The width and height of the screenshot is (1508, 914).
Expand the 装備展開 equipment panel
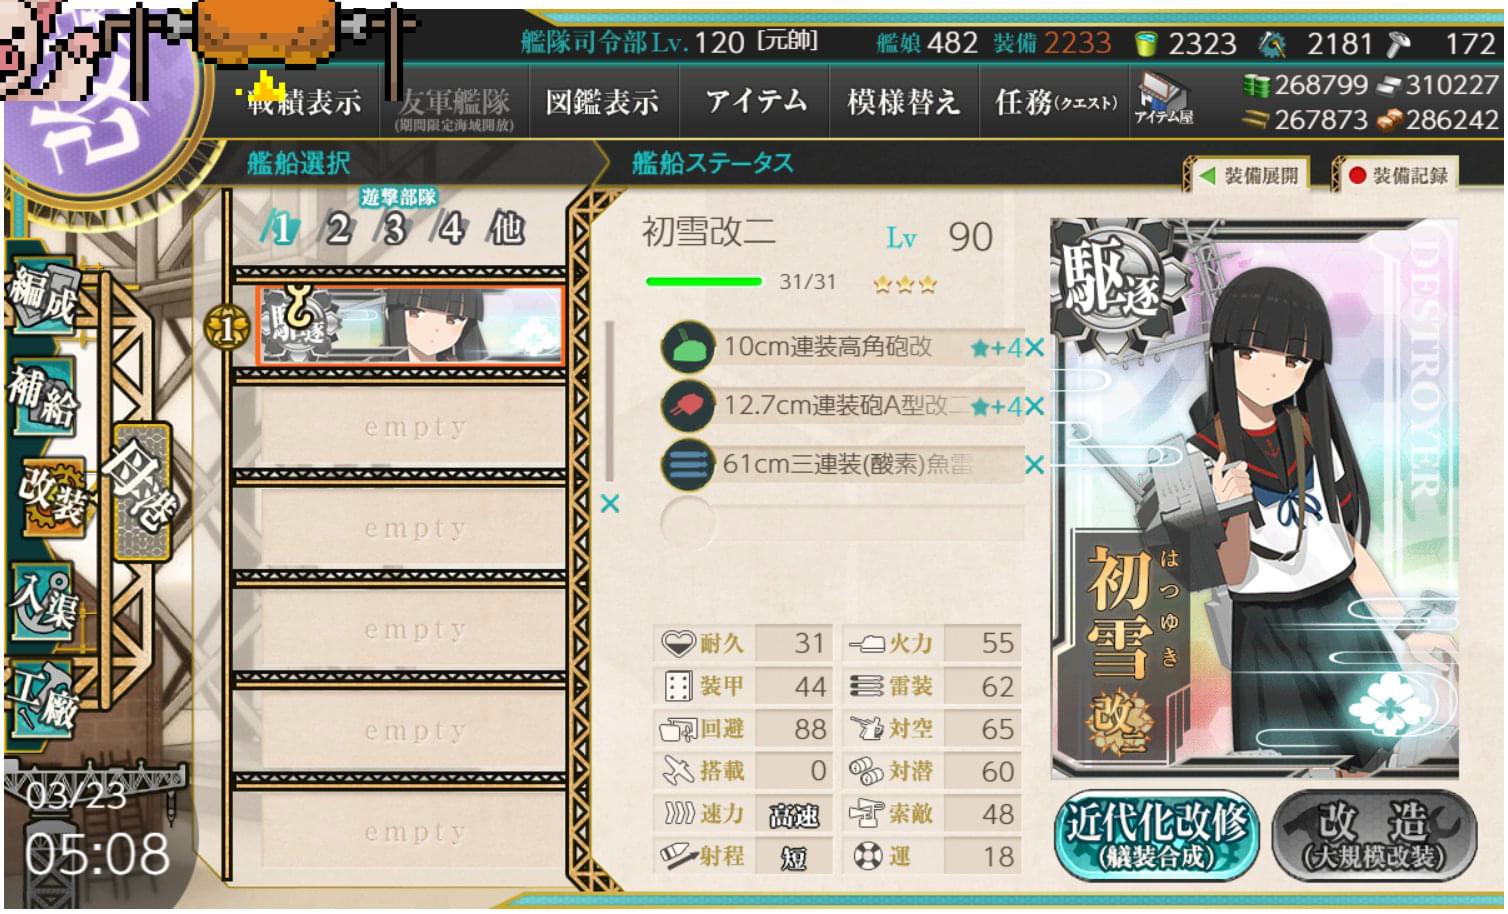click(1252, 176)
